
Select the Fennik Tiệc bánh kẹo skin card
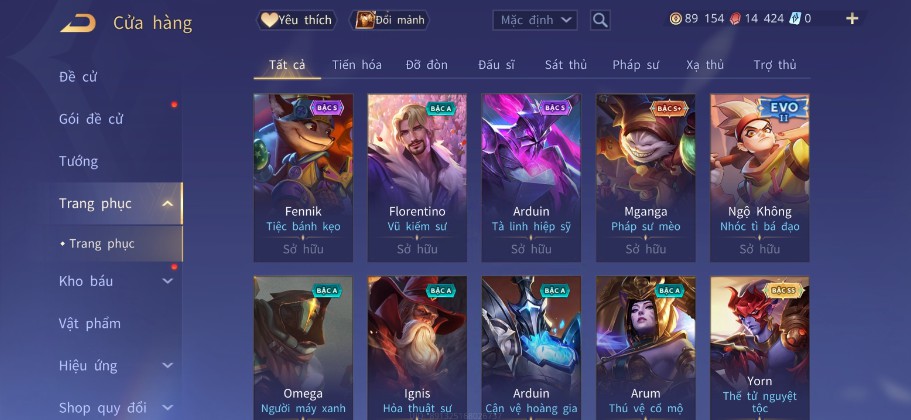[303, 178]
